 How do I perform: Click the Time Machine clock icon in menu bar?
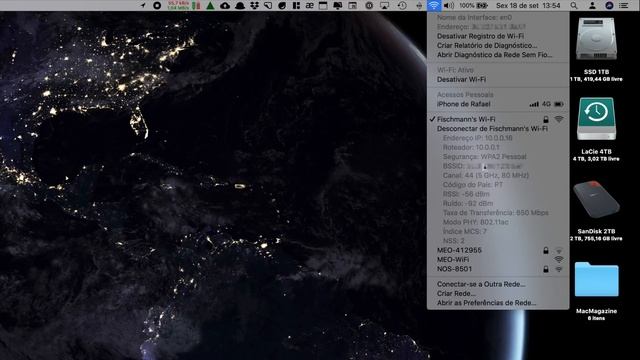click(402, 5)
